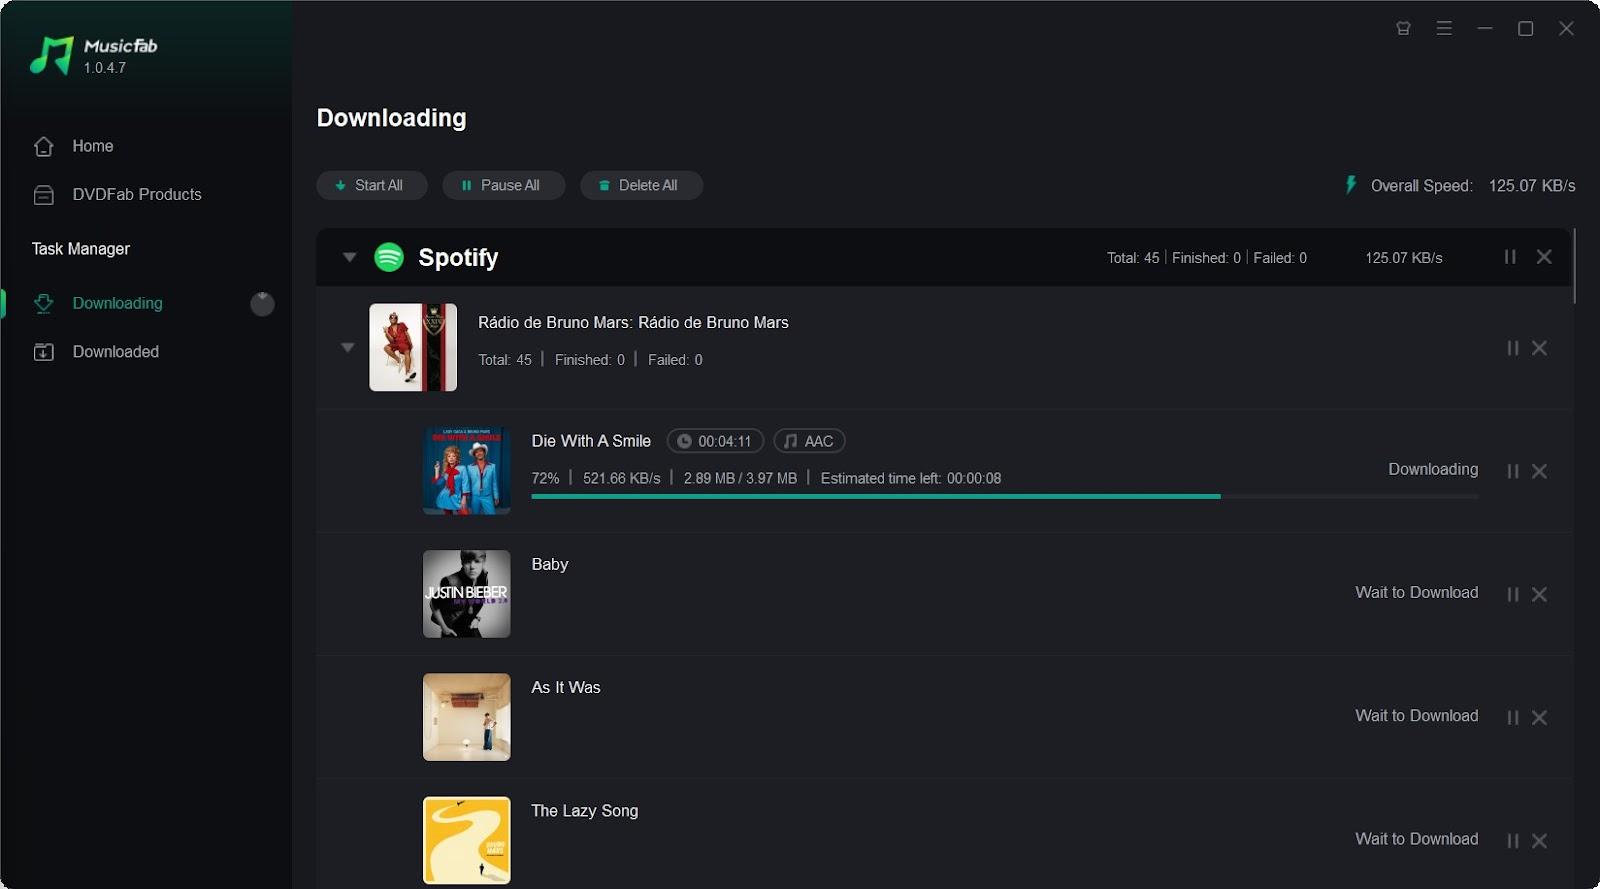Pause the Die With A Smile download
The height and width of the screenshot is (889, 1600).
pyautogui.click(x=1513, y=471)
